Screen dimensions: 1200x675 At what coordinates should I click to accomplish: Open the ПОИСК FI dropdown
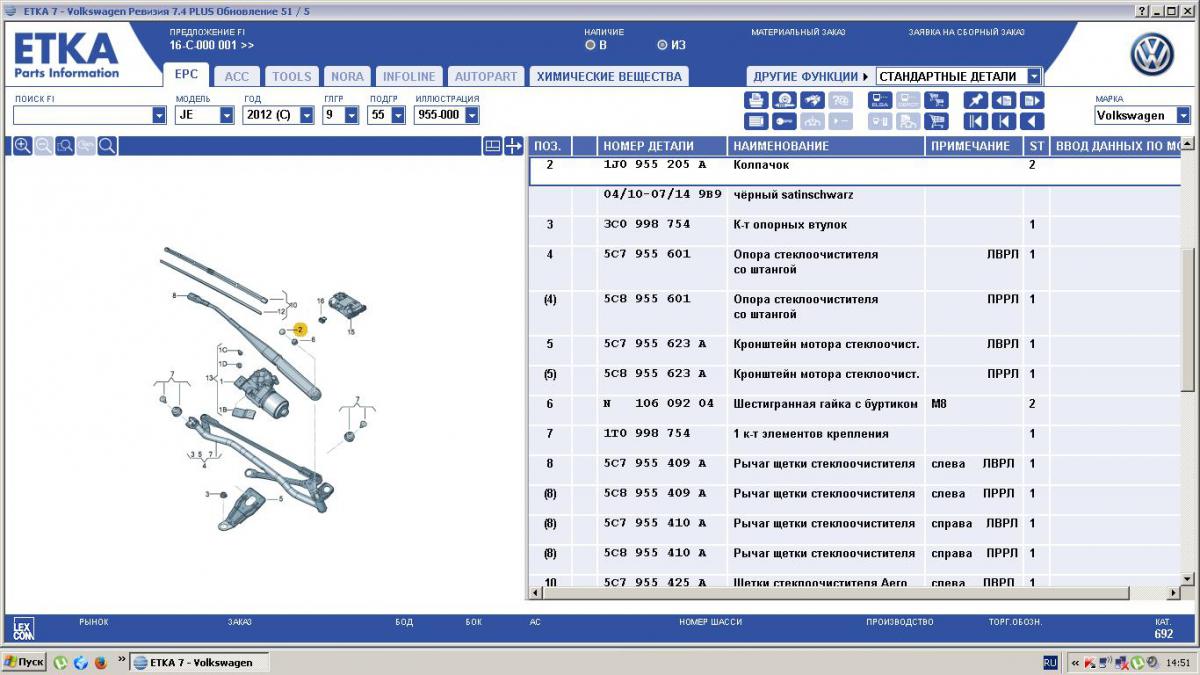pyautogui.click(x=159, y=116)
